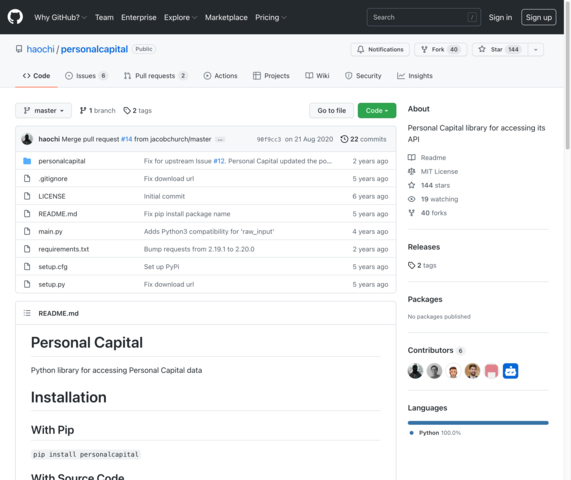
Task: Click the 2 tags icon next to branch
Action: [x=127, y=110]
